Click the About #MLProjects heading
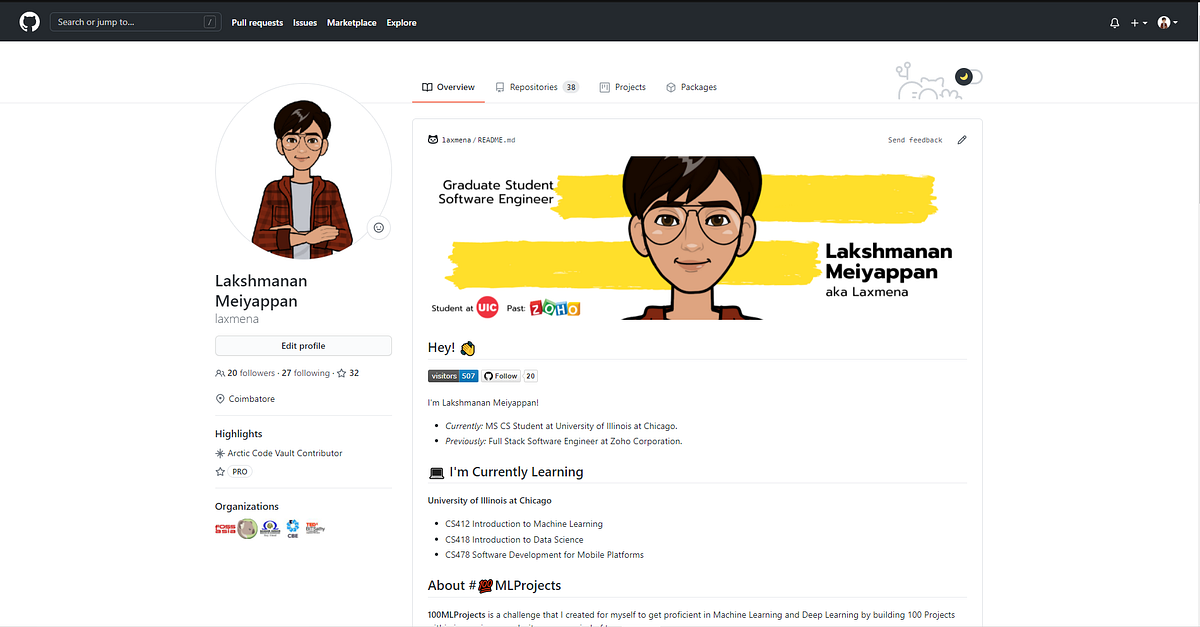Screen dimensions: 1200x627 tap(495, 585)
